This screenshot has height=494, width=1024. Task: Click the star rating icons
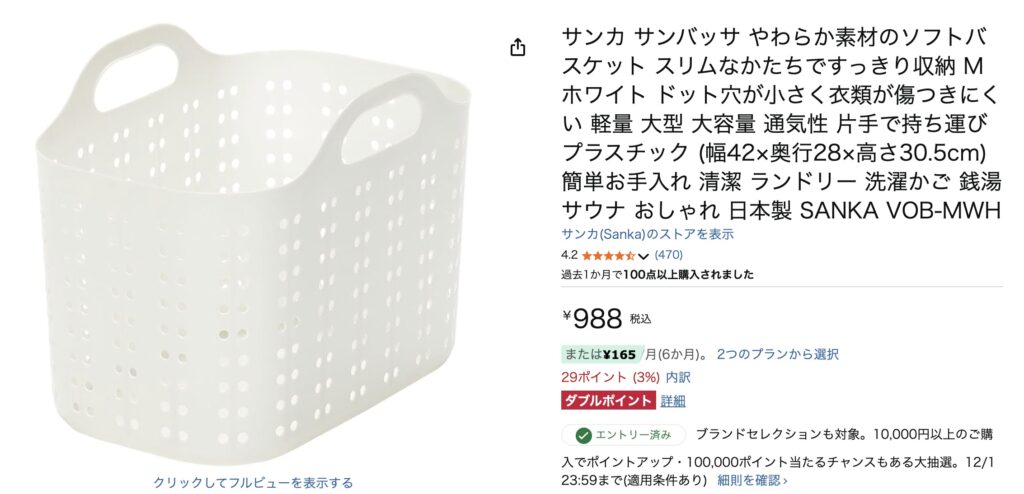click(608, 255)
